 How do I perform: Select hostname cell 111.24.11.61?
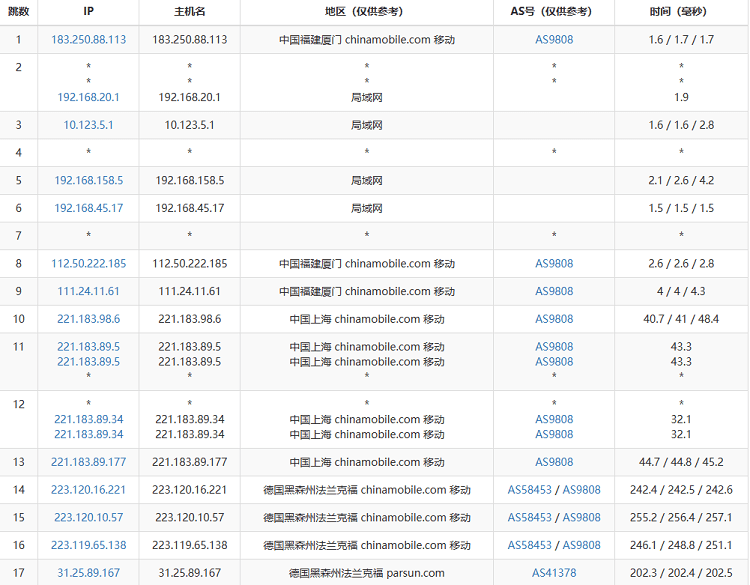click(x=189, y=291)
